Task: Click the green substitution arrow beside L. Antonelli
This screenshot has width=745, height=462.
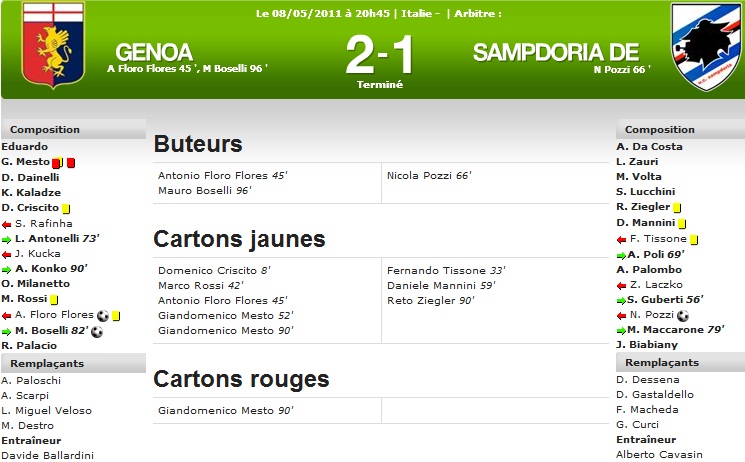Action: [x=7, y=240]
